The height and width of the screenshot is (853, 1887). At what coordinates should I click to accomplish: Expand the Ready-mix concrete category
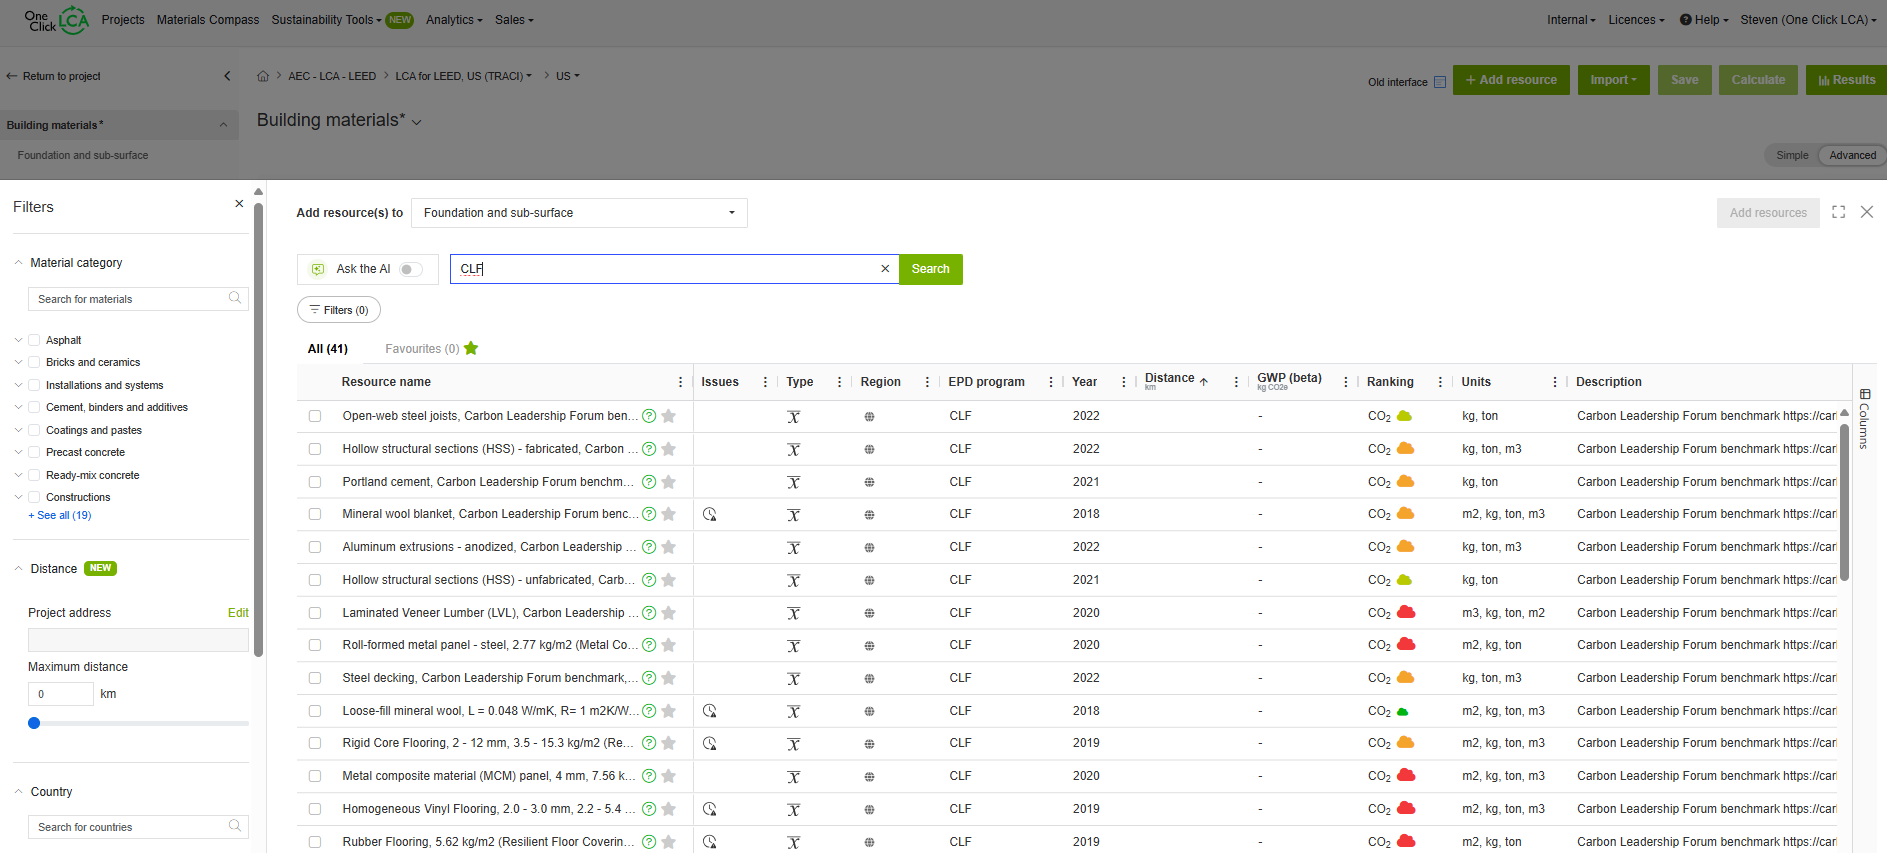coord(18,475)
